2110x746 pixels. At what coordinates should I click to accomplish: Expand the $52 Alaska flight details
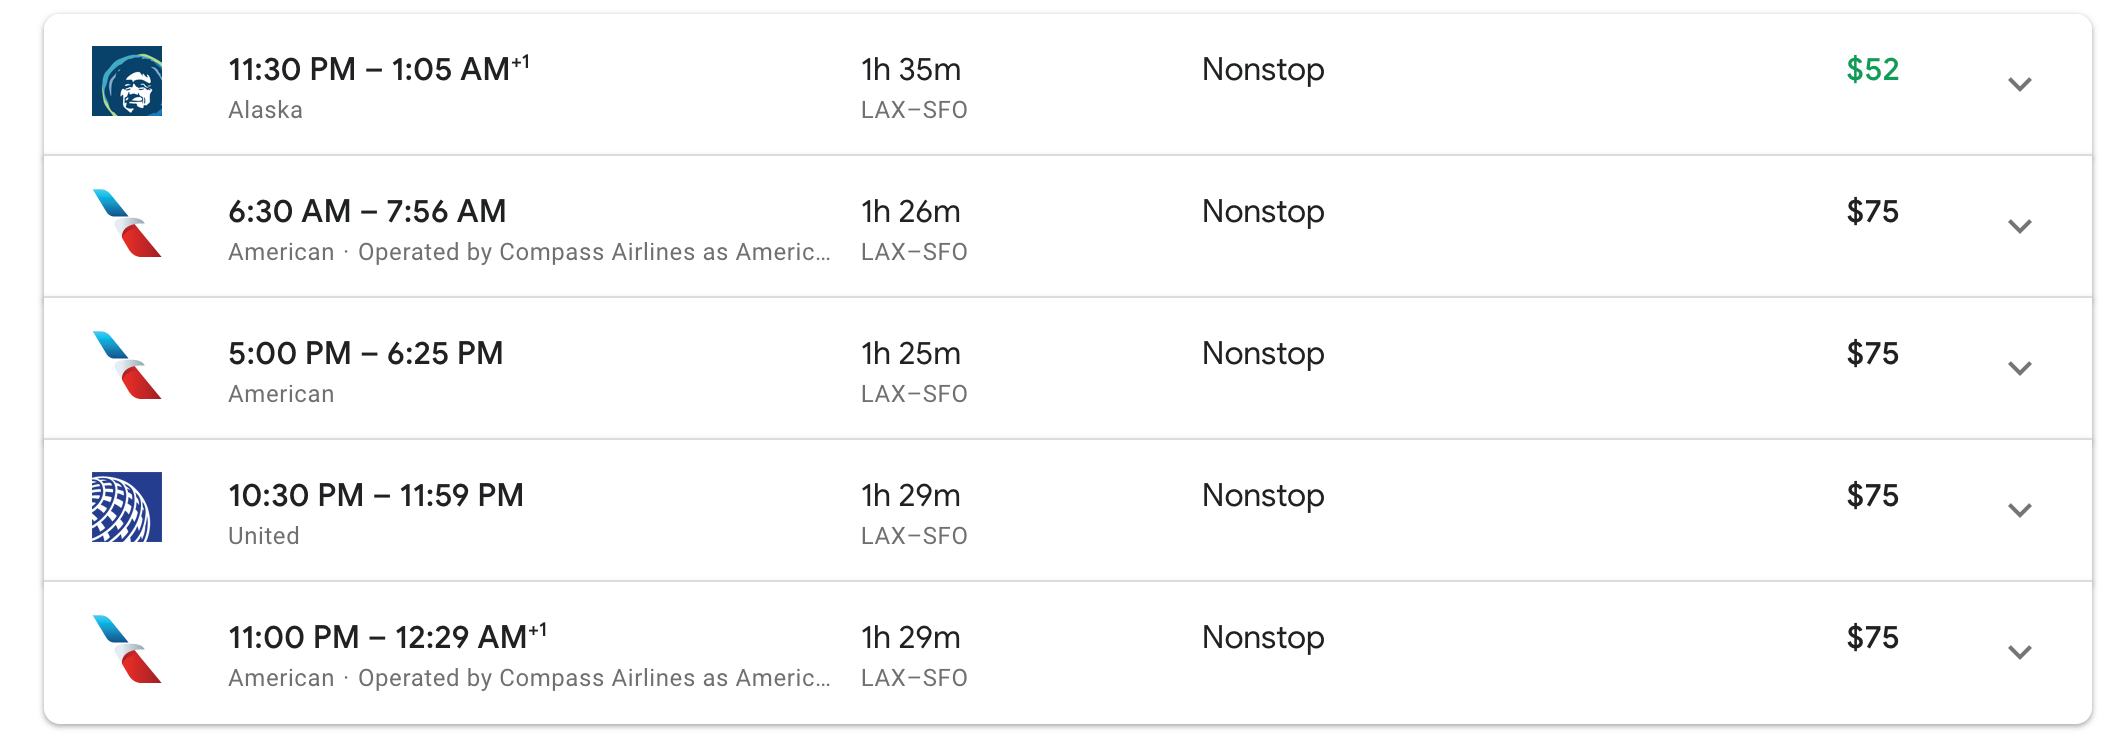tap(2020, 84)
